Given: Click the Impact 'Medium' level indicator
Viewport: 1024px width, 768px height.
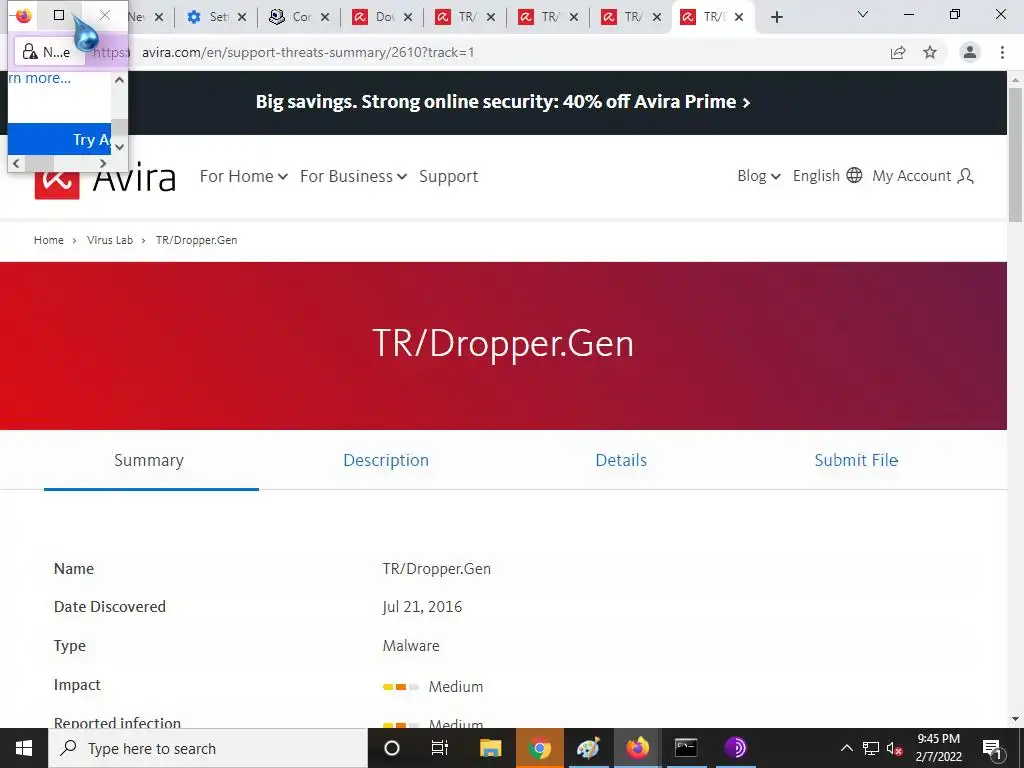Looking at the screenshot, I should pyautogui.click(x=433, y=686).
